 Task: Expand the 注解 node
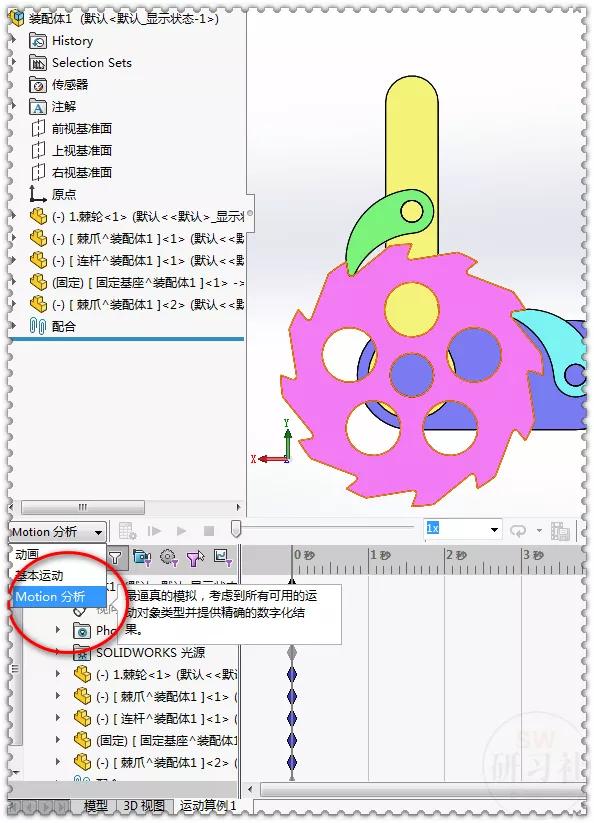click(x=14, y=106)
